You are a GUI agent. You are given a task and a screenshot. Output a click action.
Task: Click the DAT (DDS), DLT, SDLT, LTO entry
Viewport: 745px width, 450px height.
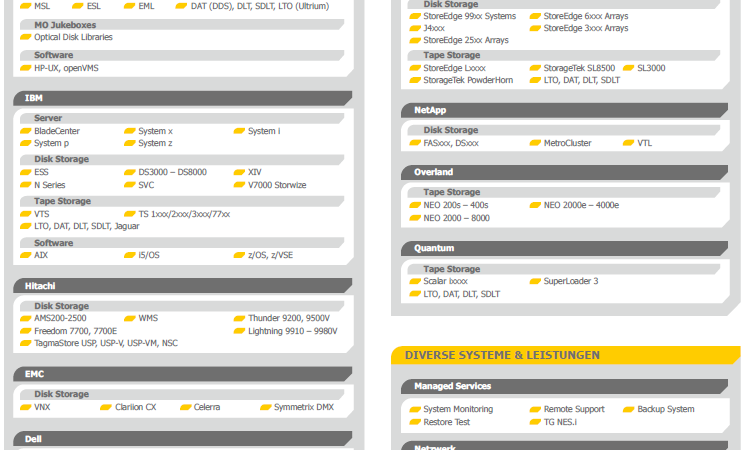tap(260, 6)
